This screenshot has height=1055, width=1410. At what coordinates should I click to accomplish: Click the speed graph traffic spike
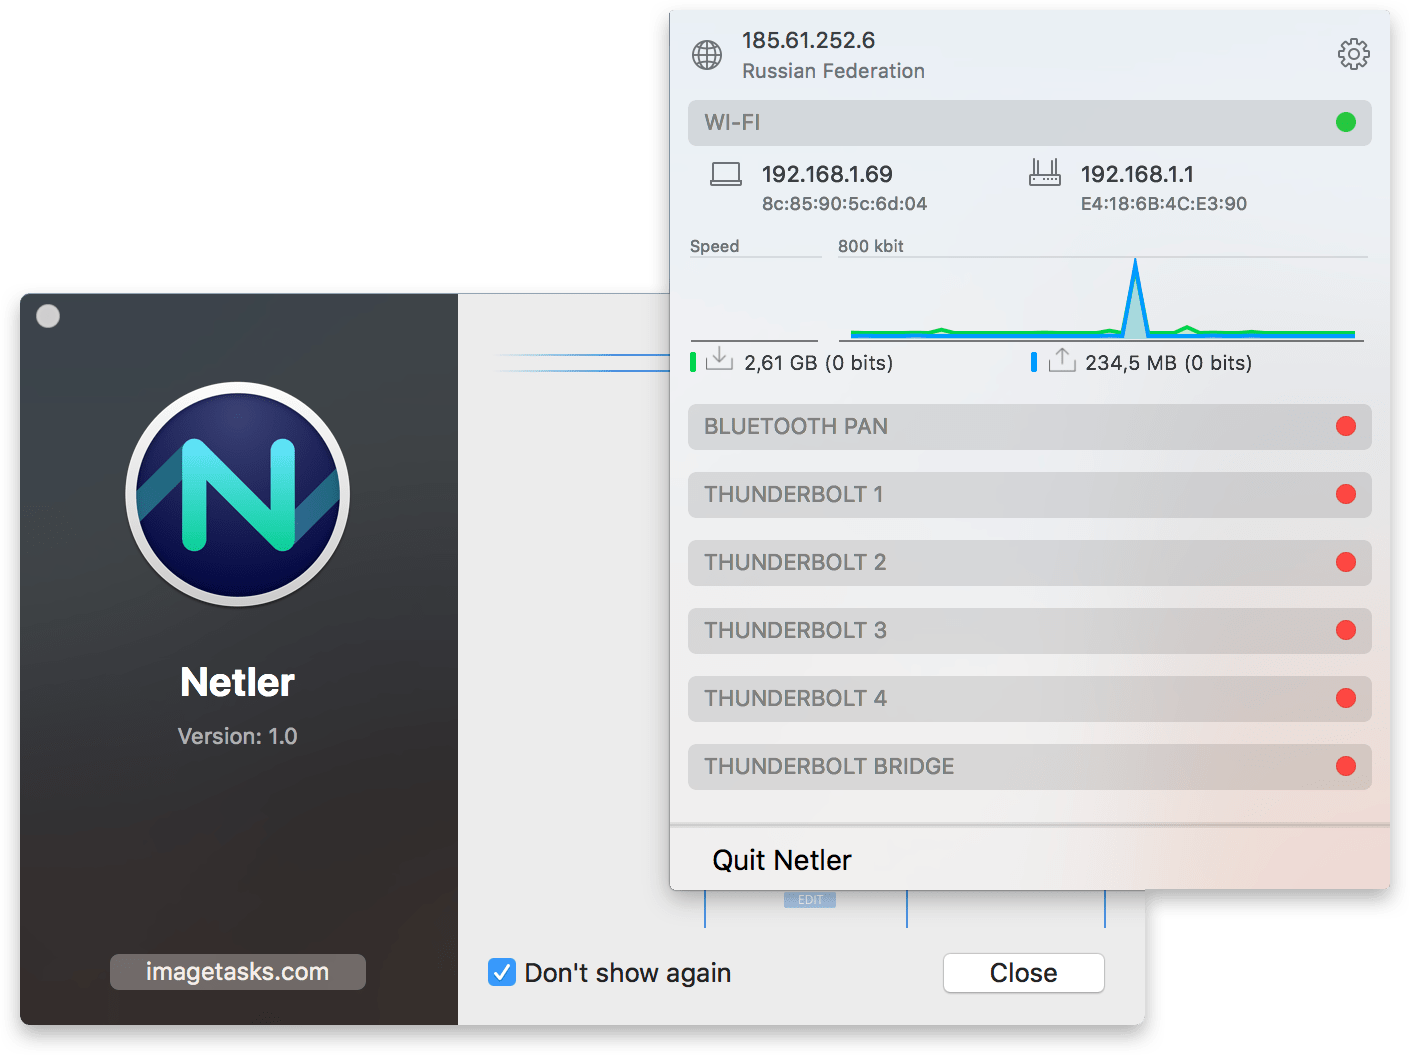point(1135,297)
